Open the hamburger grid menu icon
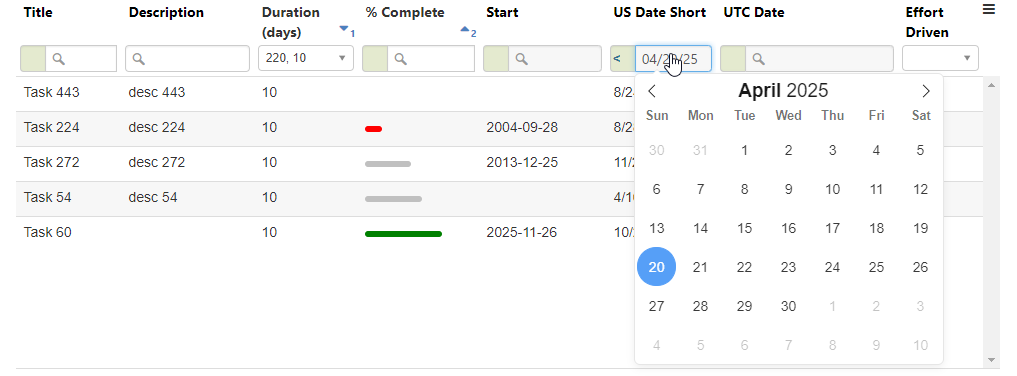The width and height of the screenshot is (1017, 376). point(988,9)
